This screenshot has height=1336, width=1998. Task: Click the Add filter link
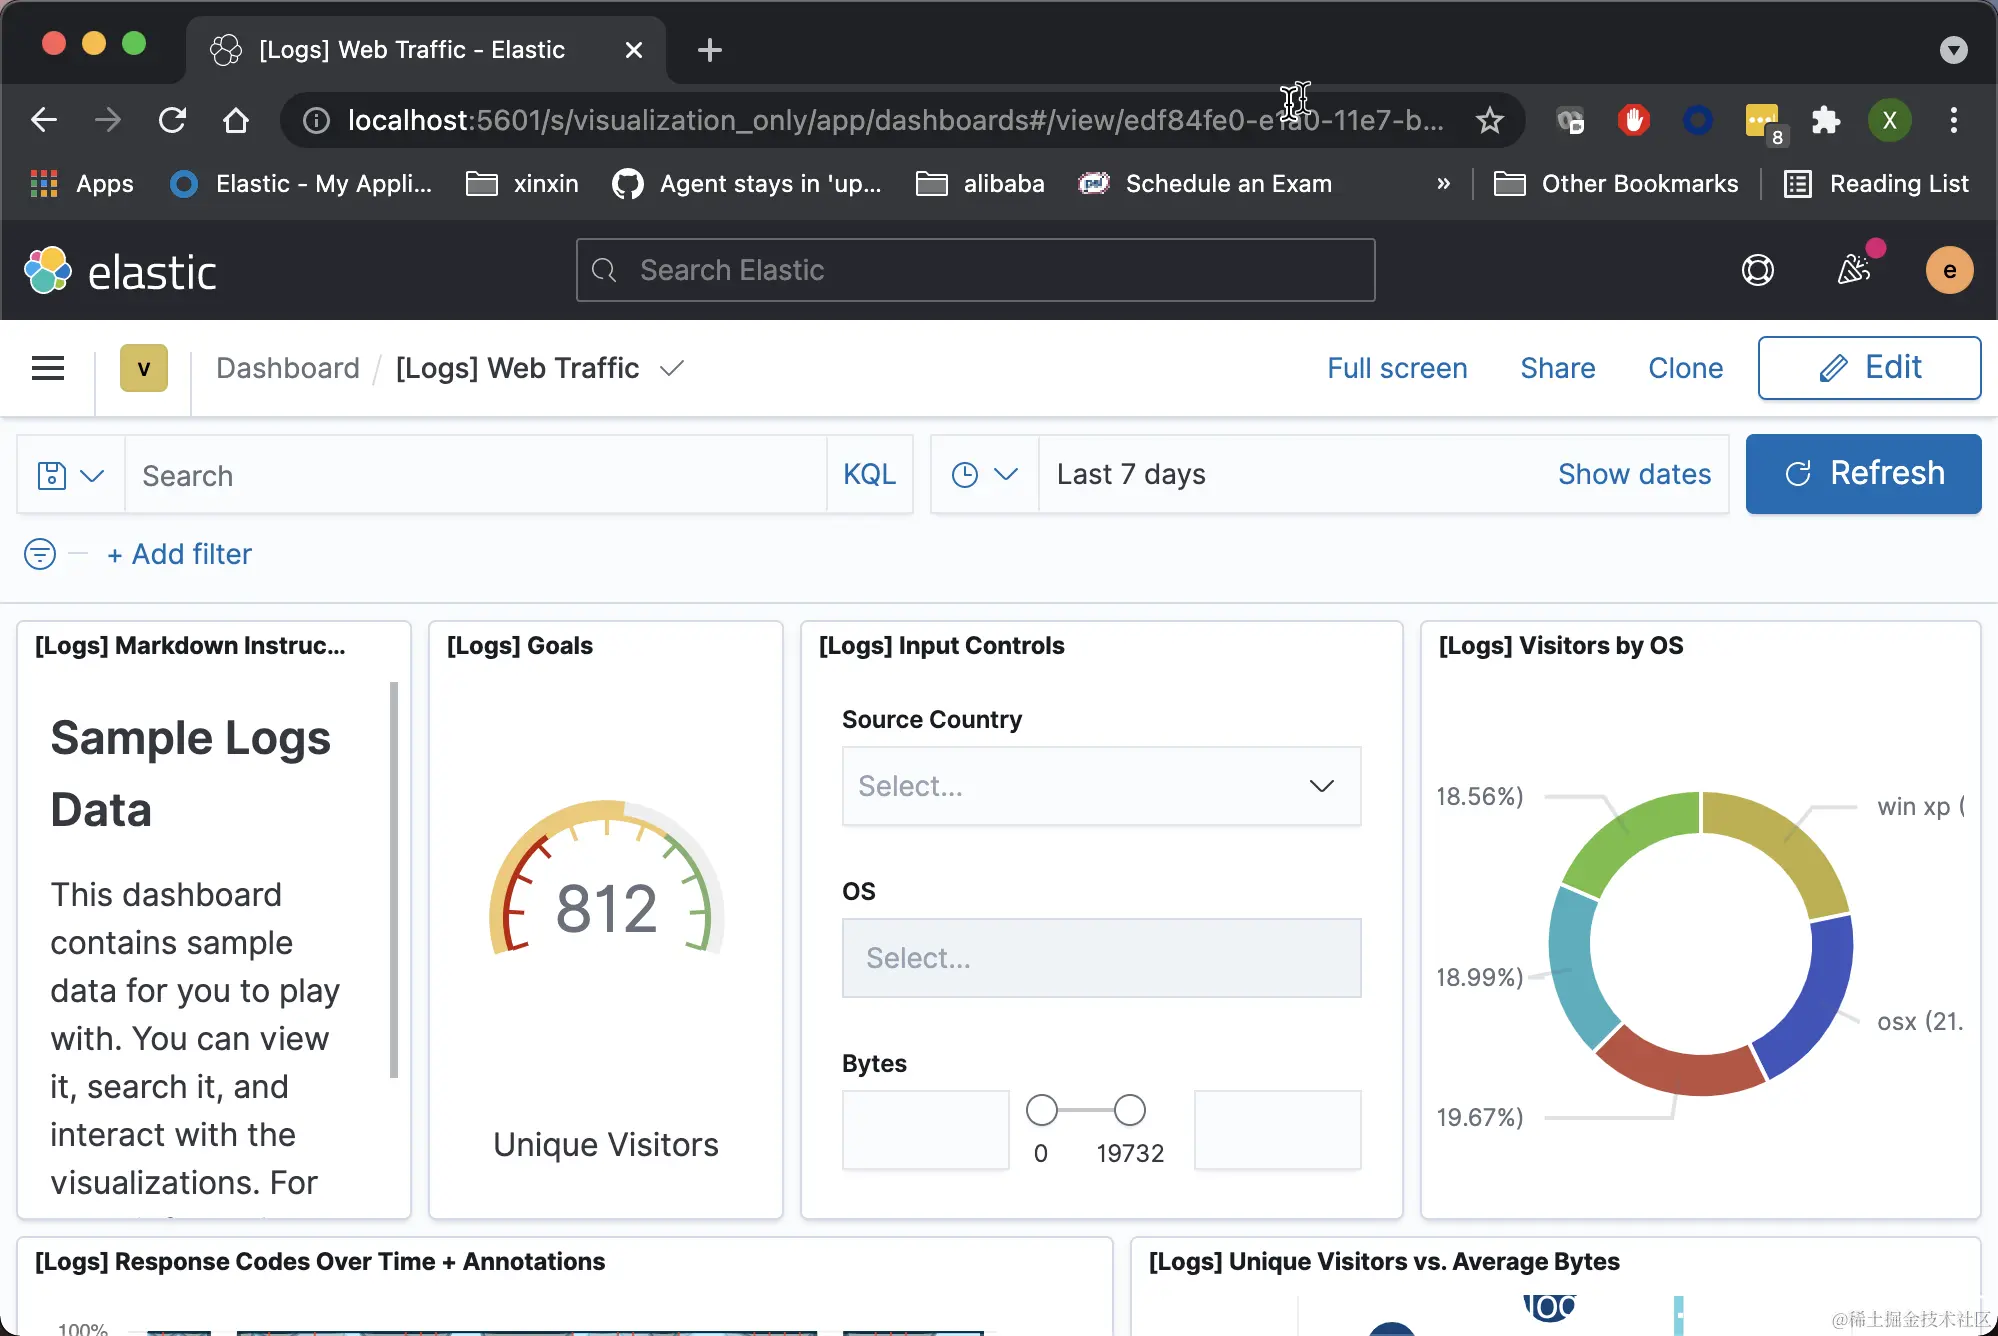pos(180,554)
